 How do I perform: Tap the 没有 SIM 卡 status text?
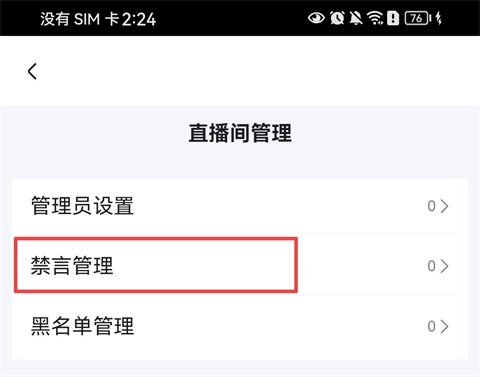click(x=80, y=19)
